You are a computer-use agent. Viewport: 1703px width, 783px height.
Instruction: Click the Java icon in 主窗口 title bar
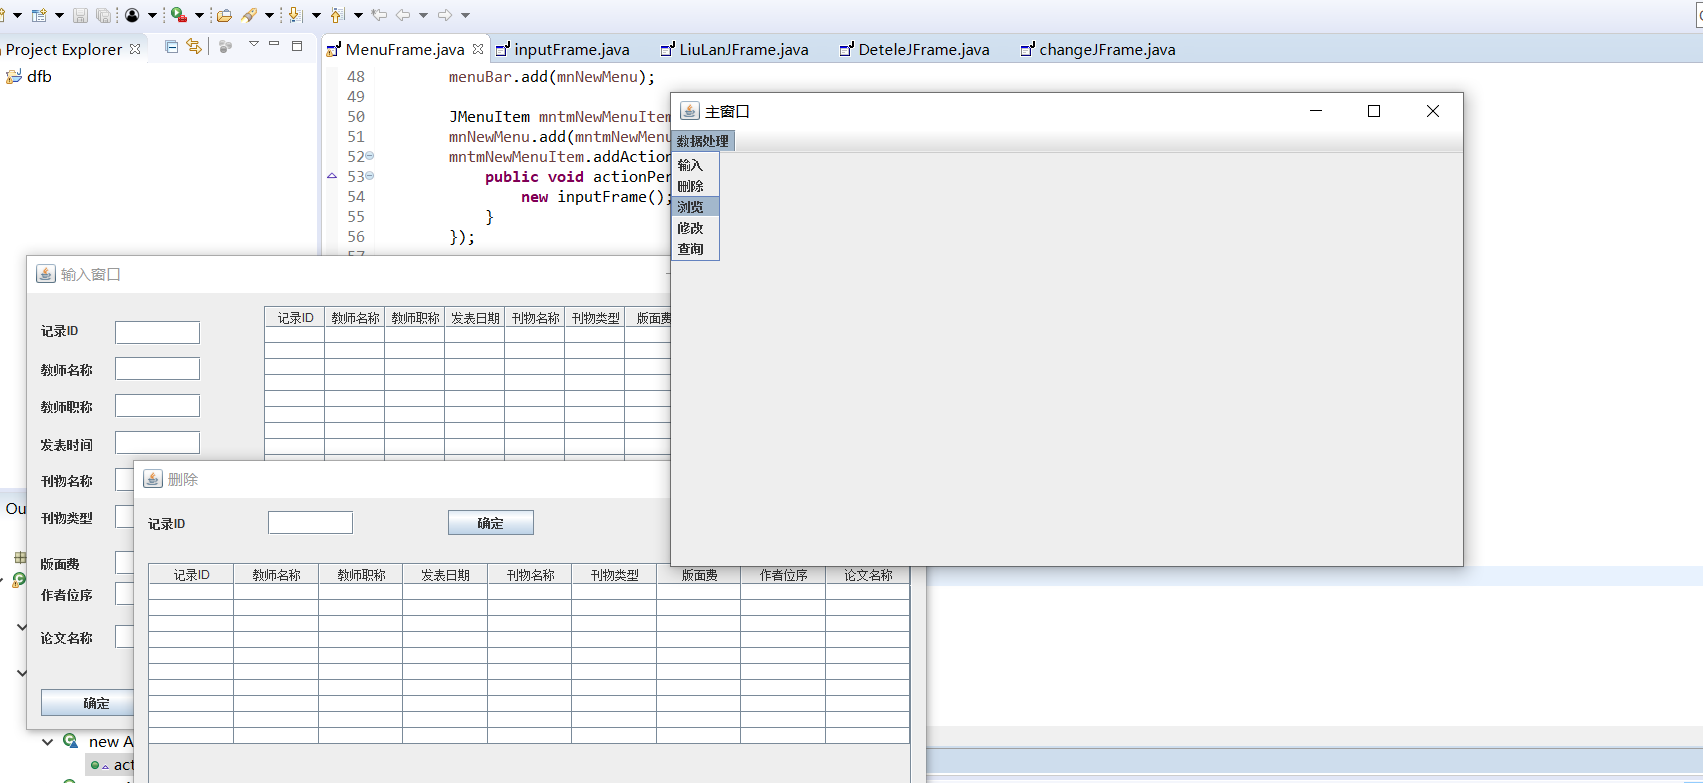tap(690, 111)
